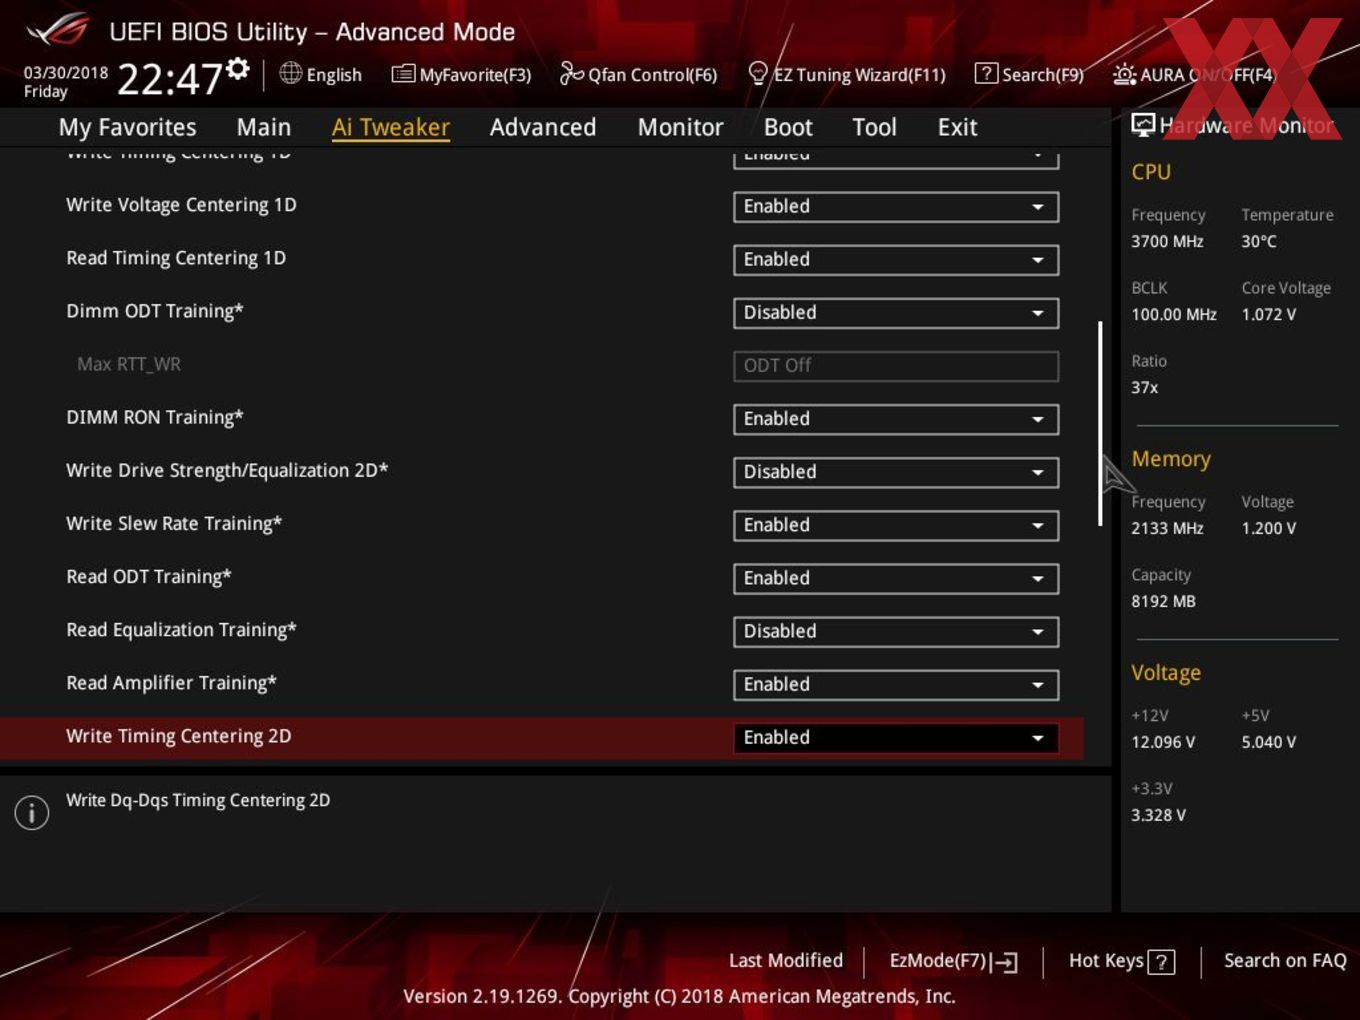Click the +5V reading 5.040 V
The image size is (1360, 1020).
click(x=1269, y=742)
